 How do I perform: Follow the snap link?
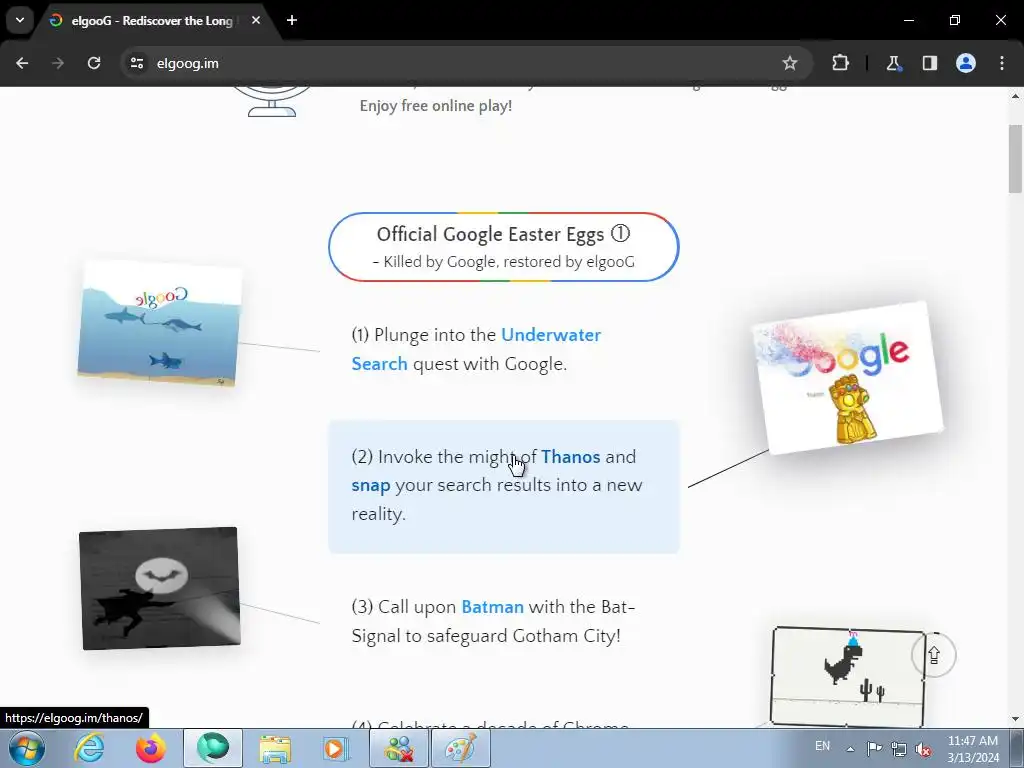[371, 485]
